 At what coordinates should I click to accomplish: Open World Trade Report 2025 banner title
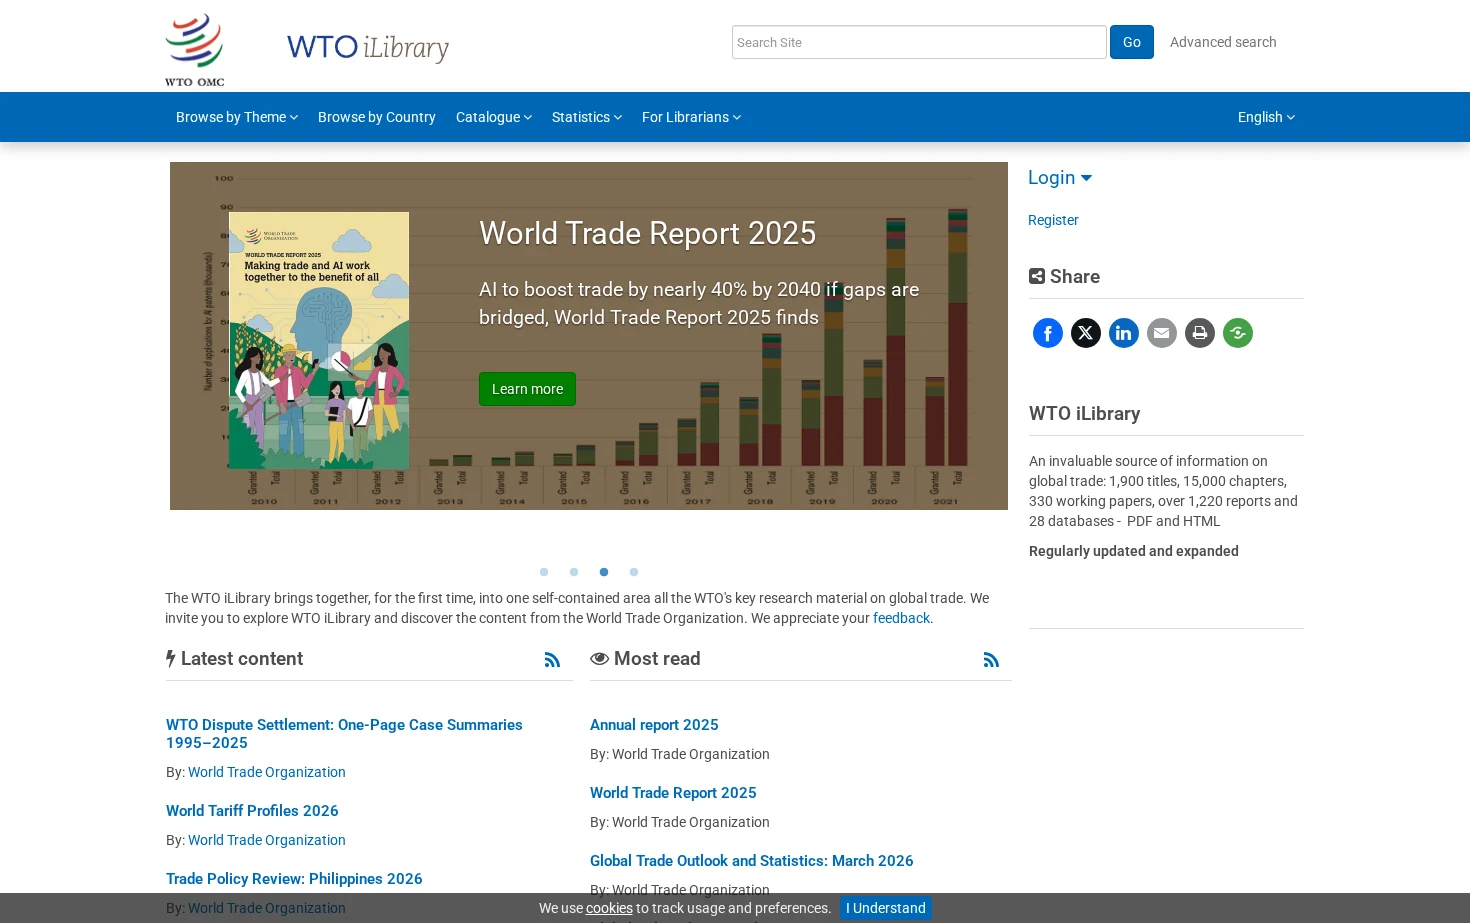[647, 233]
